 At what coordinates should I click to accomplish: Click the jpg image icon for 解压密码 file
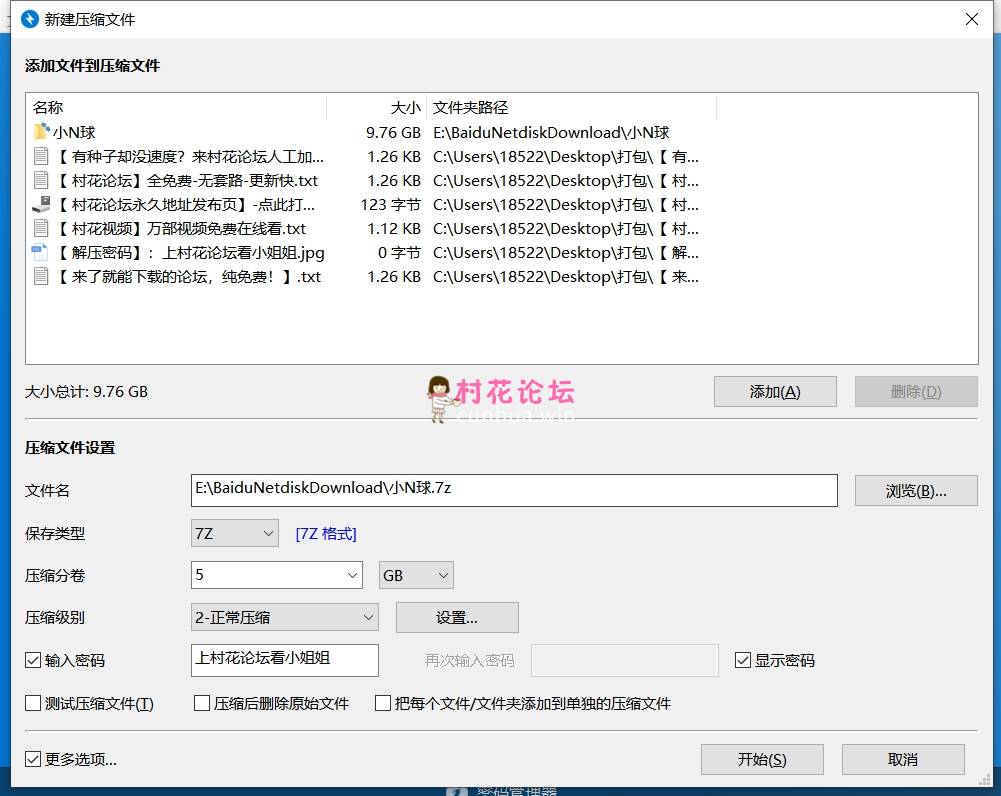[40, 253]
